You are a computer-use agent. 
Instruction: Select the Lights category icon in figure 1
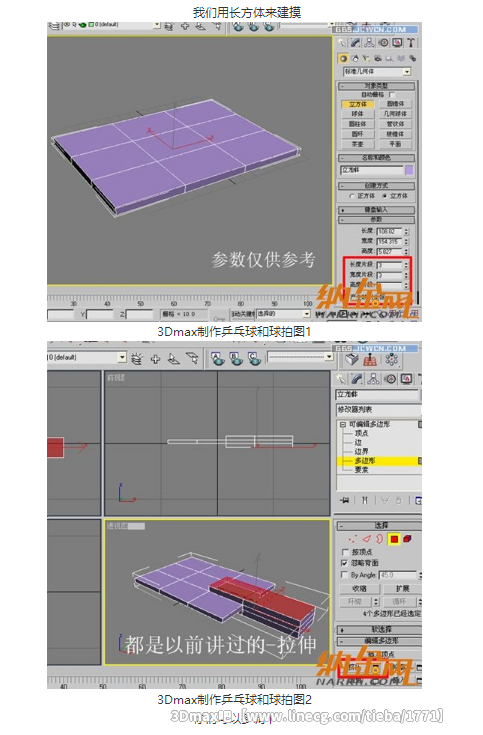366,59
